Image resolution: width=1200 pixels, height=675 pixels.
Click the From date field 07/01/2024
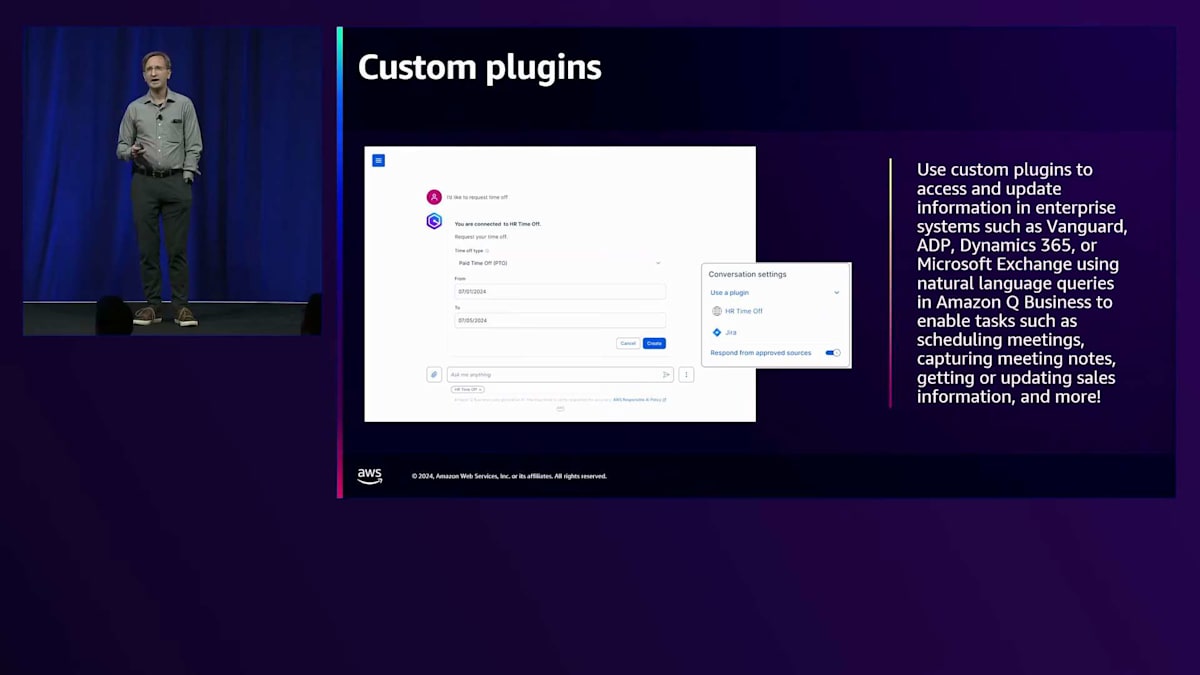pos(560,291)
